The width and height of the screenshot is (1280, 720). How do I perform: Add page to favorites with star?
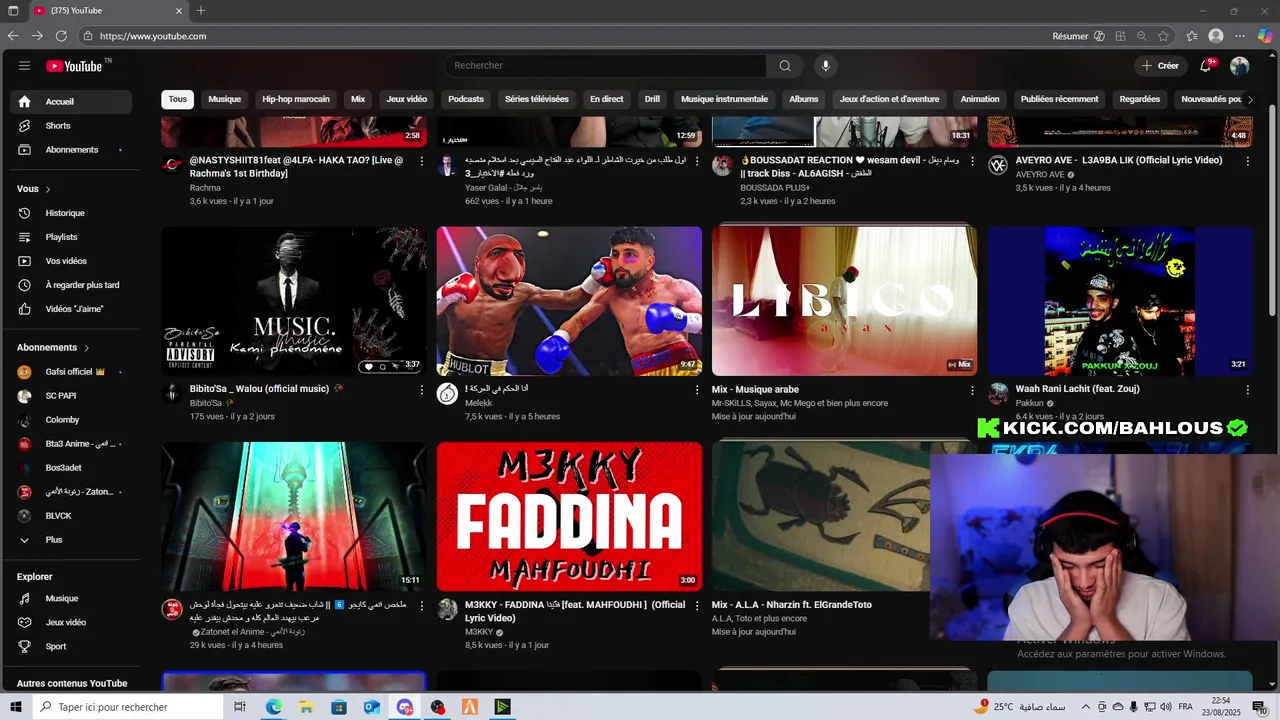click(x=1163, y=36)
